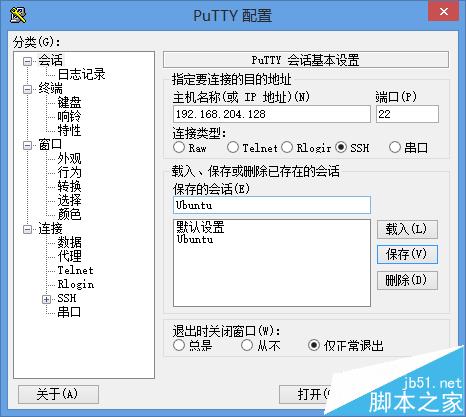Click the PuTTY icon in title bar
This screenshot has height=417, width=466.
click(18, 15)
